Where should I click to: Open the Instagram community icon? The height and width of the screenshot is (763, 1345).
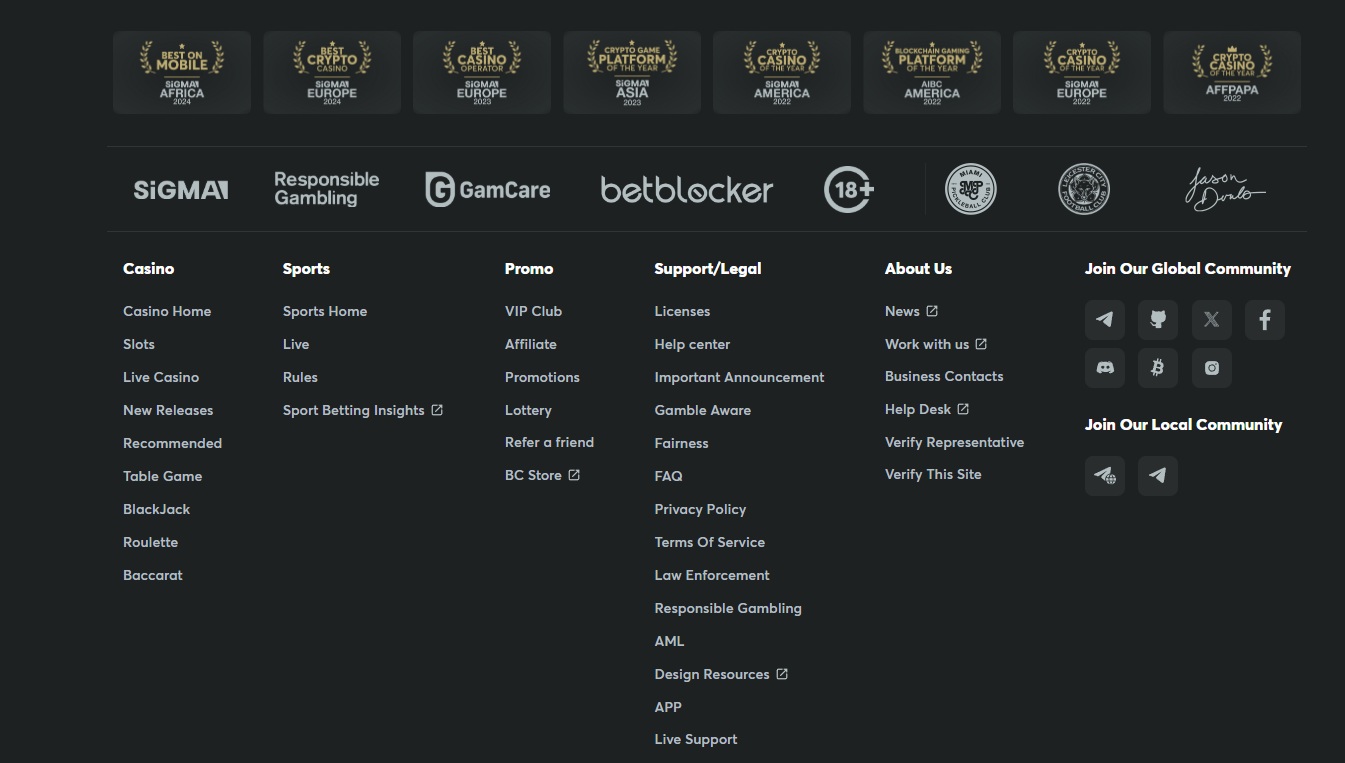pos(1211,368)
